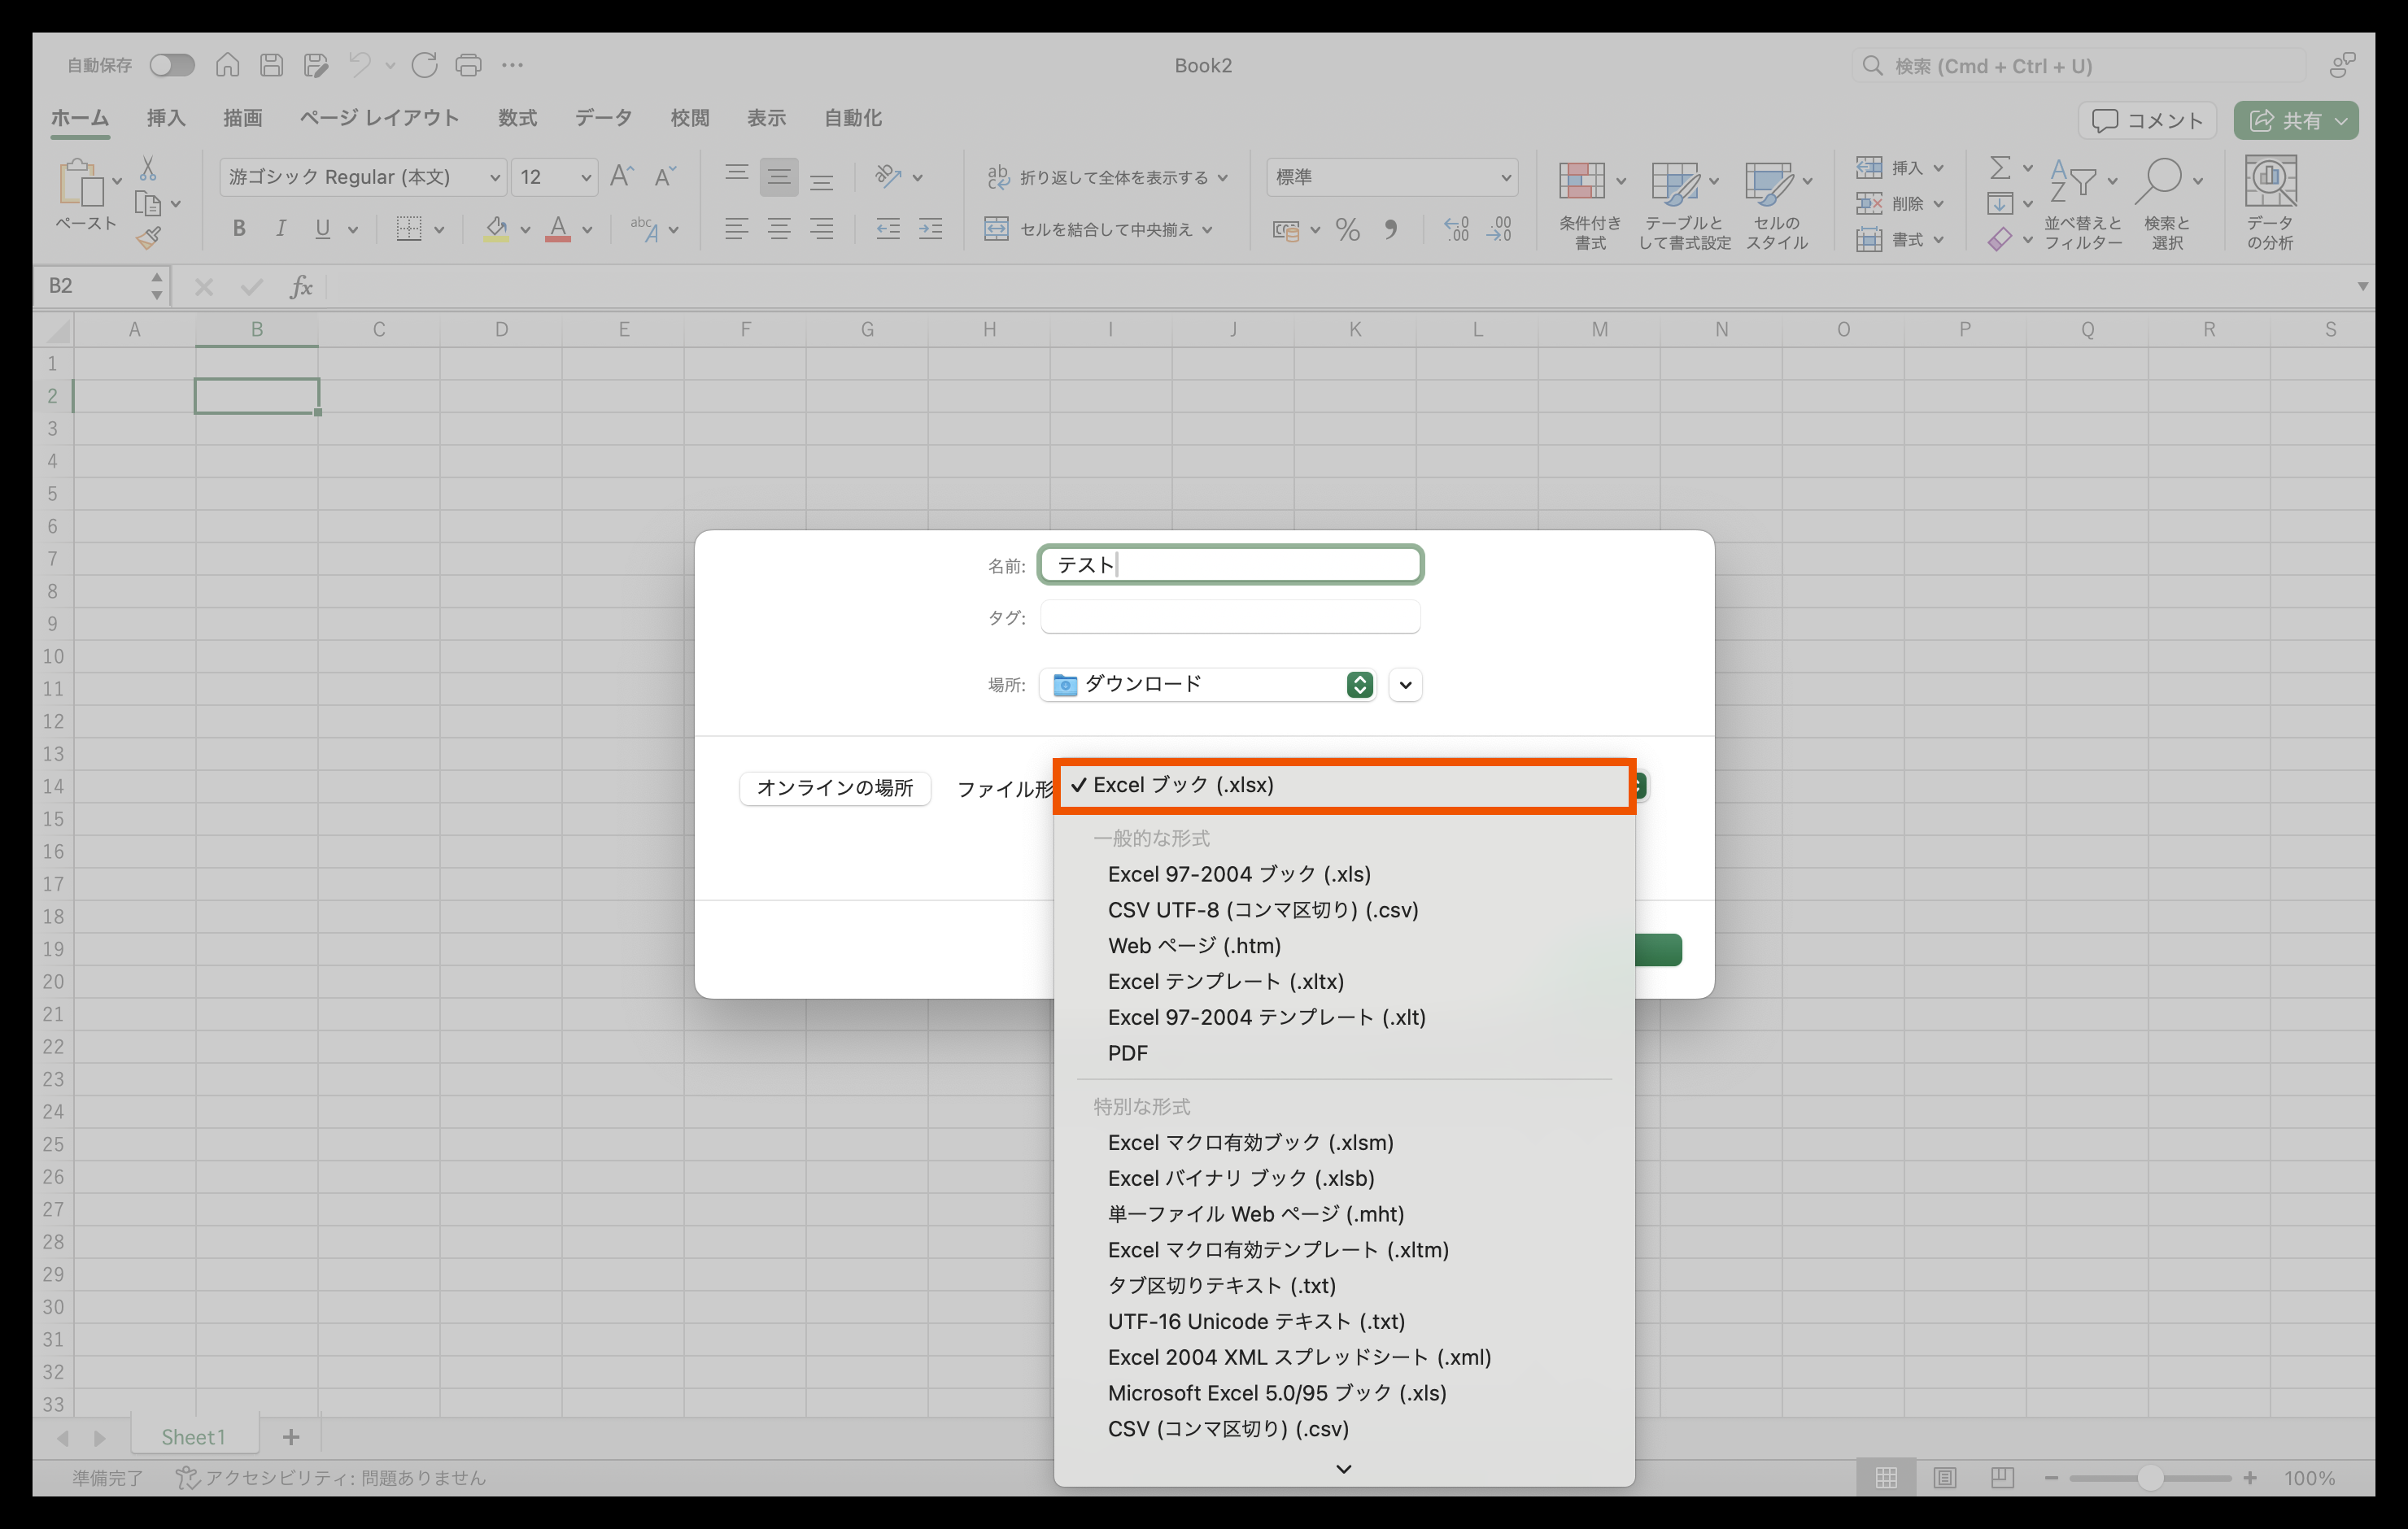Toggle align text left
2408x1529 pixels.
(x=736, y=229)
